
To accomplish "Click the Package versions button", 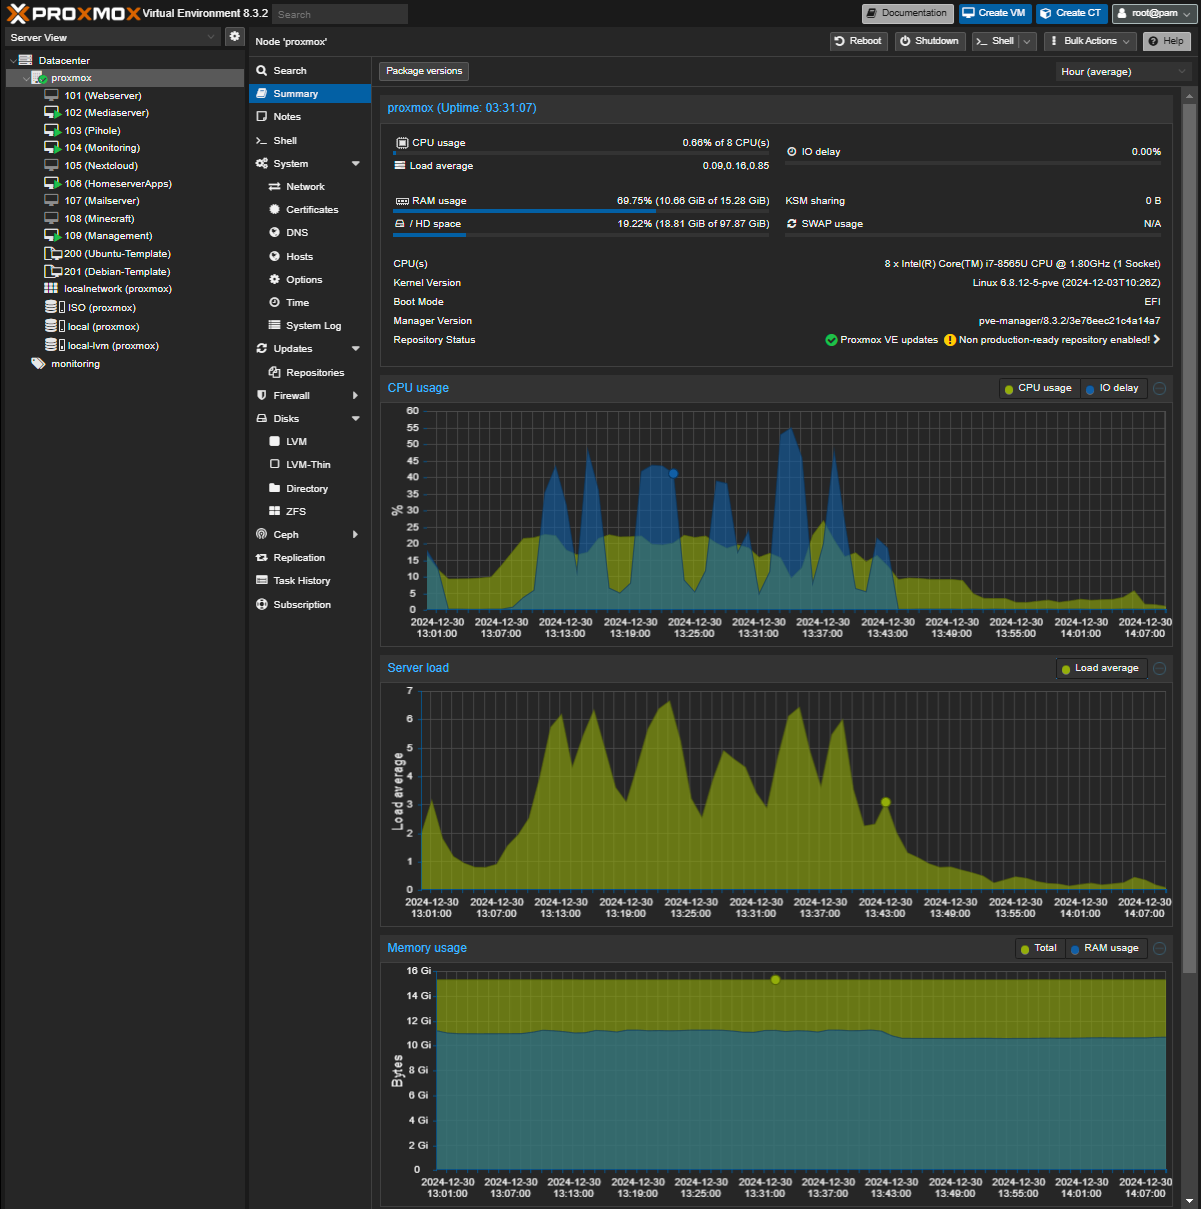I will point(424,71).
